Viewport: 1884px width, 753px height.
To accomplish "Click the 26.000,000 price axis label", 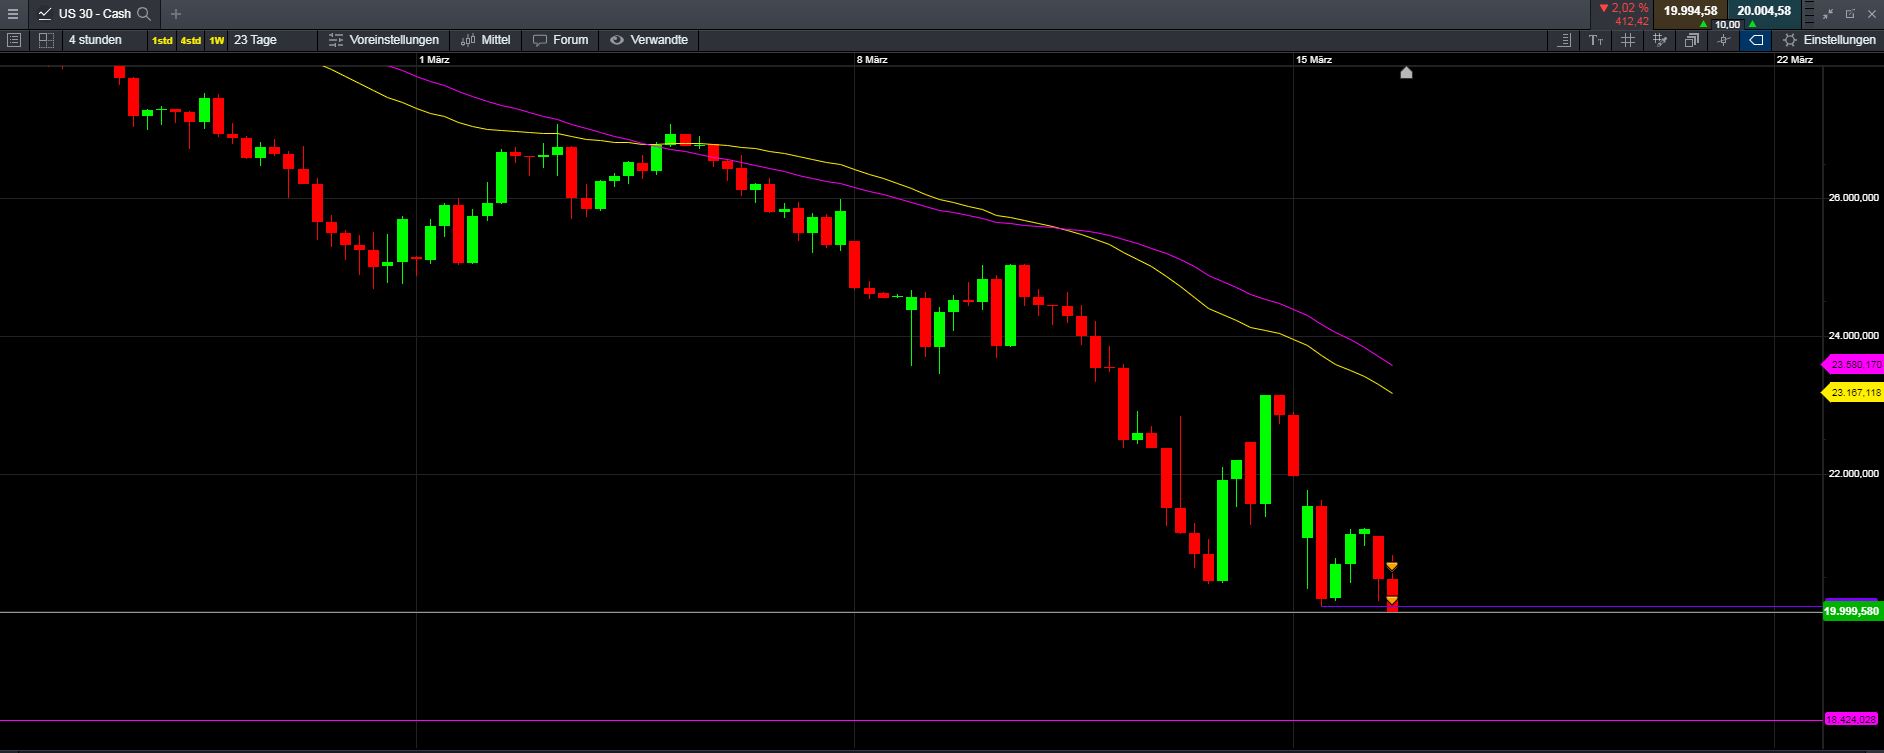I will pyautogui.click(x=1853, y=198).
